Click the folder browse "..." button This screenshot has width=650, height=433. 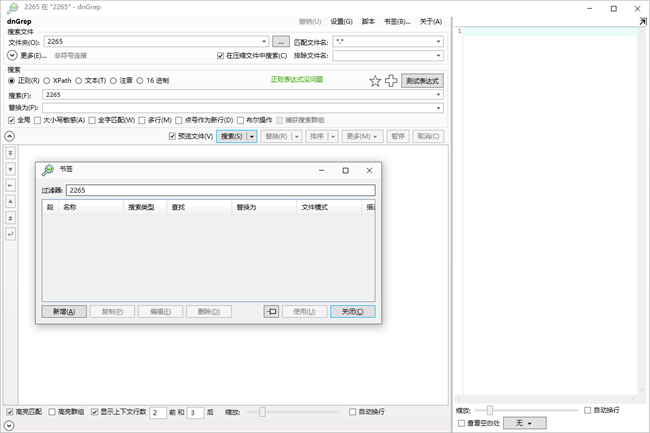pyautogui.click(x=281, y=42)
